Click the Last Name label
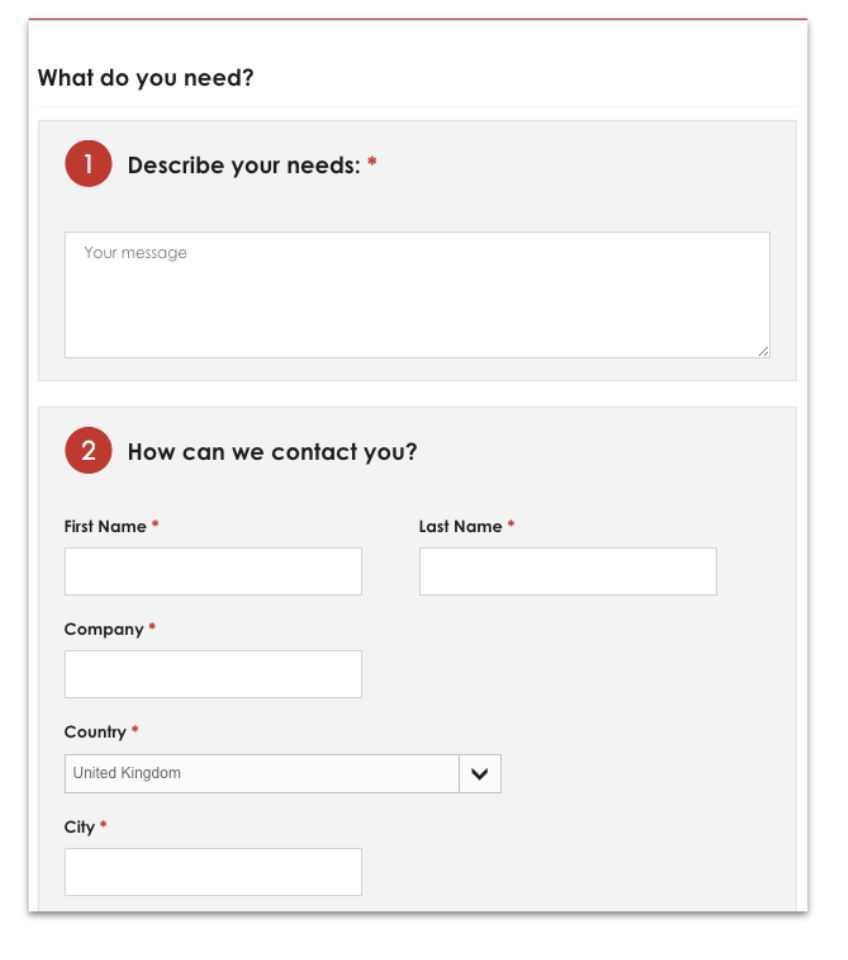Image resolution: width=848 pixels, height=960 pixels. (x=460, y=527)
